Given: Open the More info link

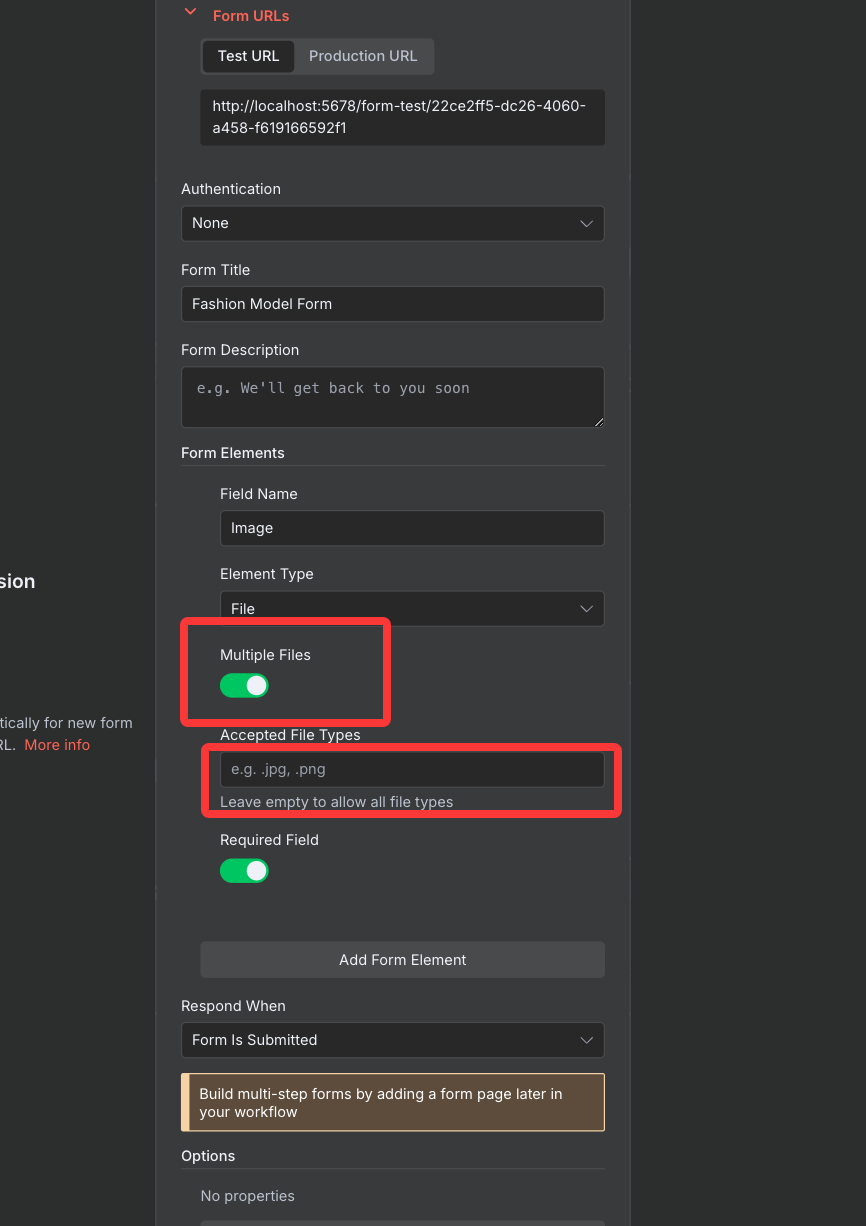Looking at the screenshot, I should click(57, 745).
